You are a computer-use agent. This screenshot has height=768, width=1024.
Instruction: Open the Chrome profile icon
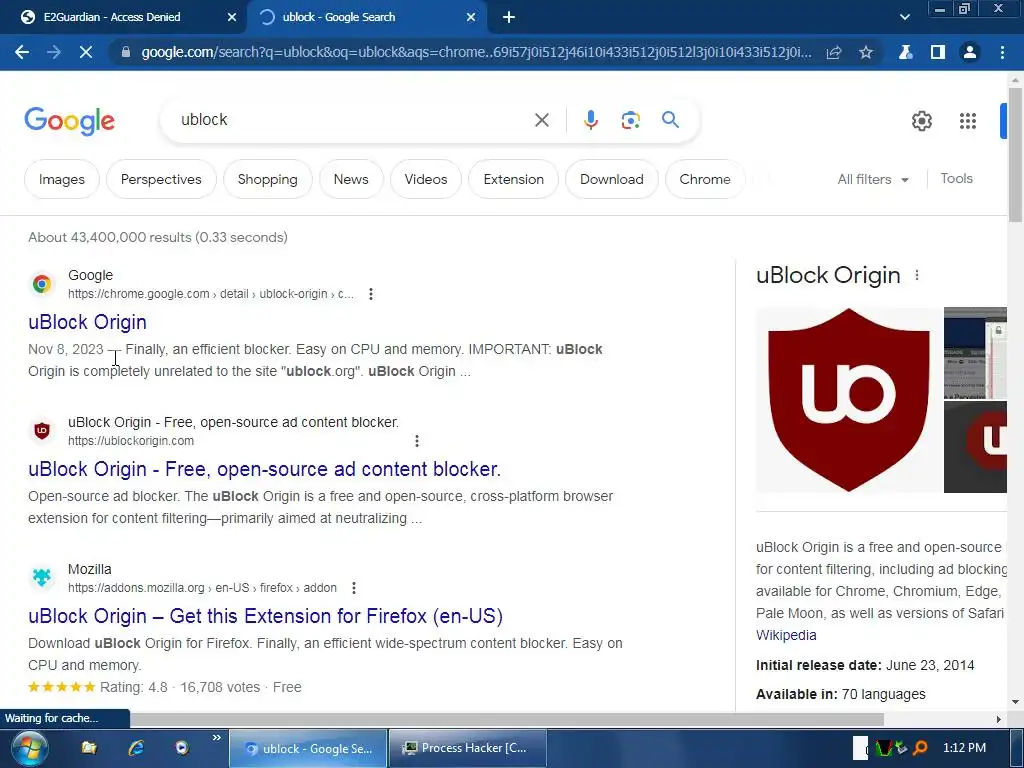(970, 52)
